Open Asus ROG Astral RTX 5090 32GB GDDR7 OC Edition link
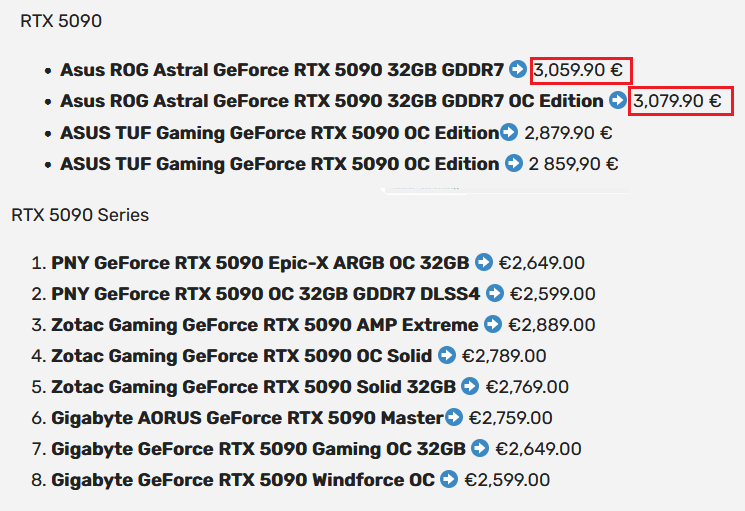 (x=332, y=101)
